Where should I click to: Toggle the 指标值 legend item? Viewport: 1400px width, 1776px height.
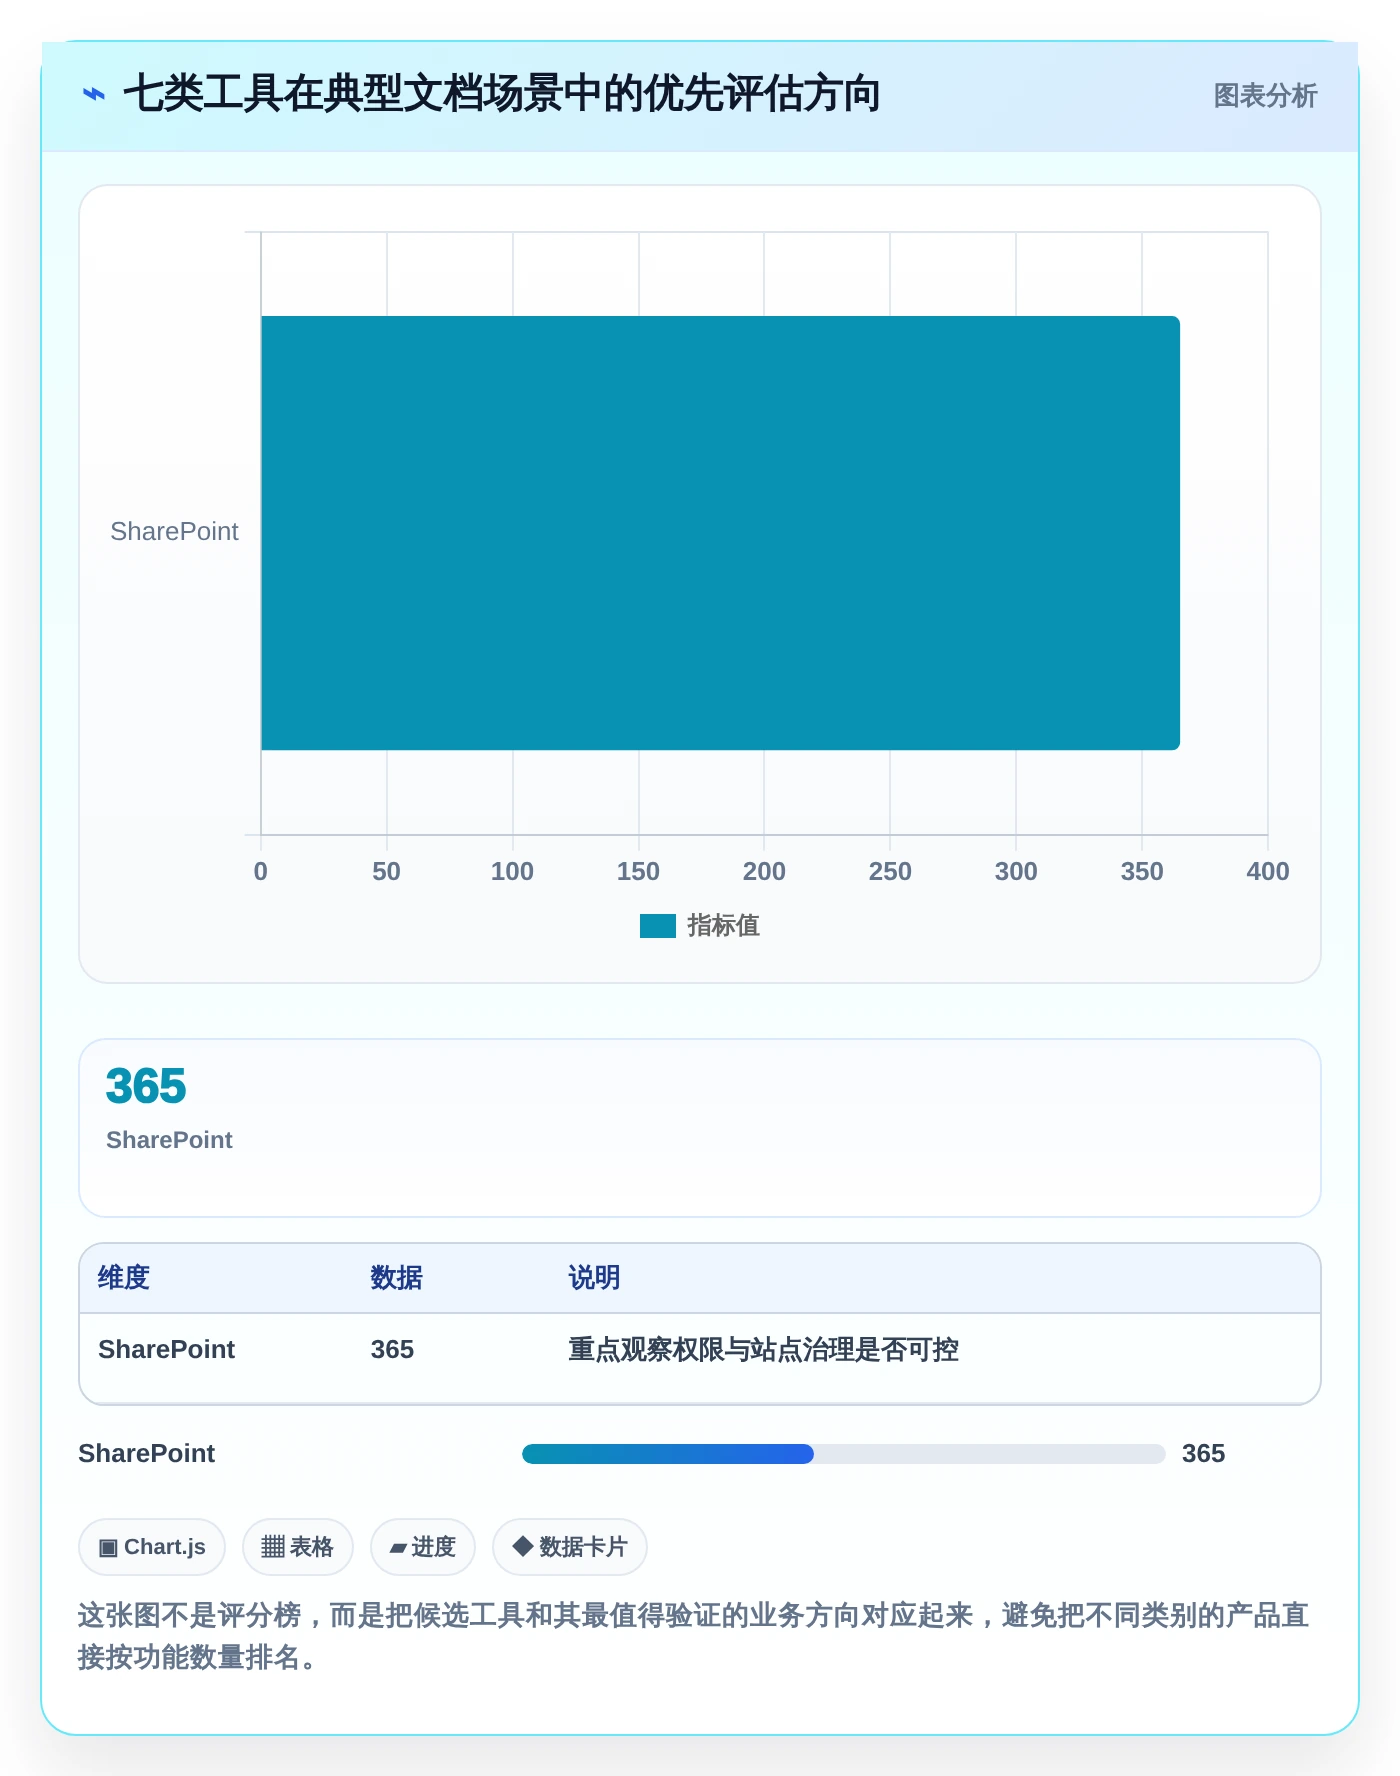tap(700, 926)
